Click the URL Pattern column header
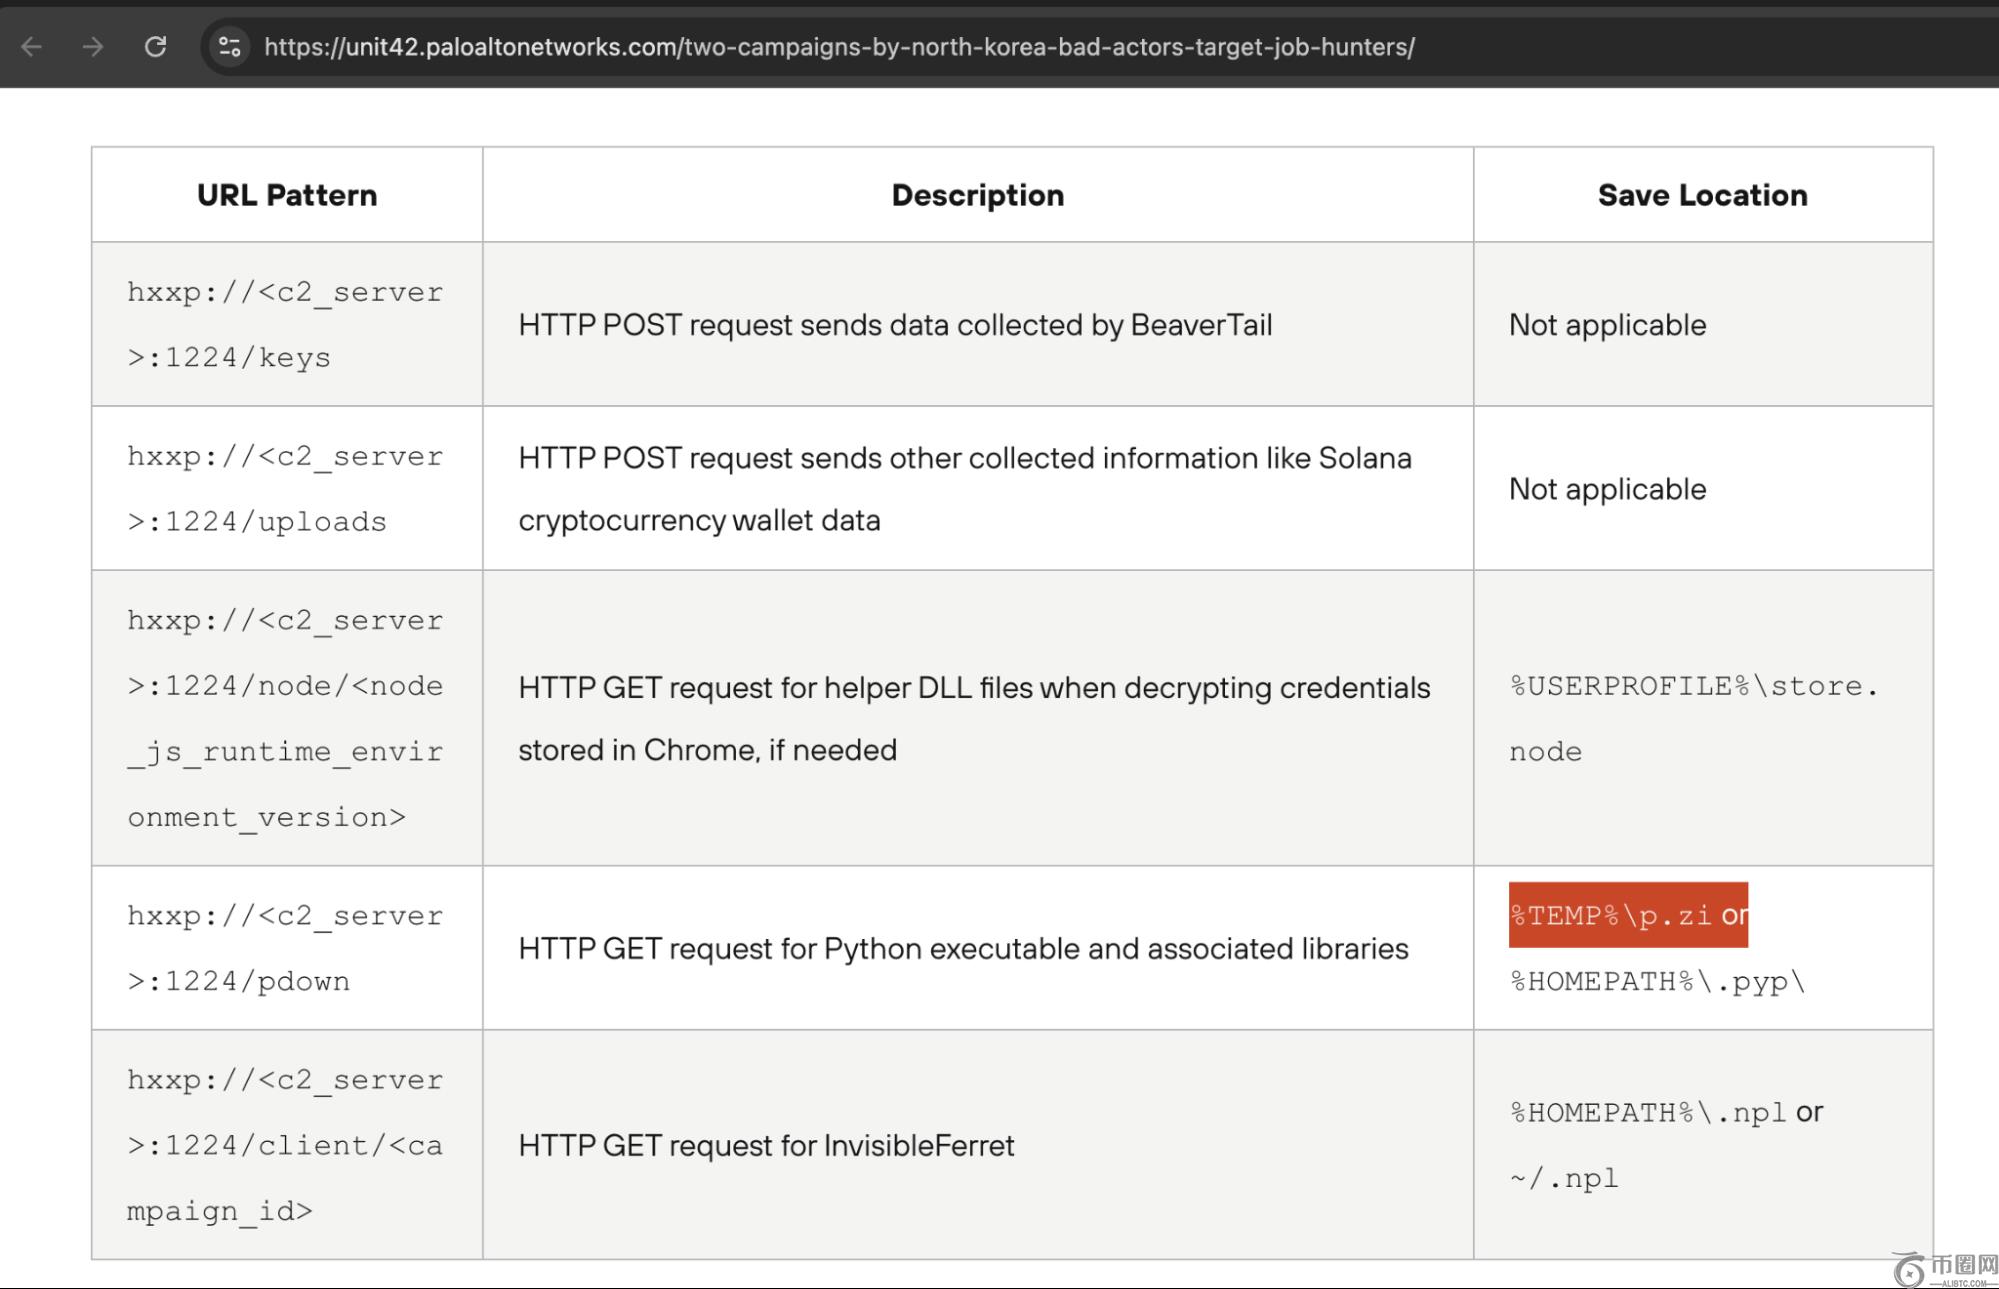Image resolution: width=1999 pixels, height=1289 pixels. (287, 195)
